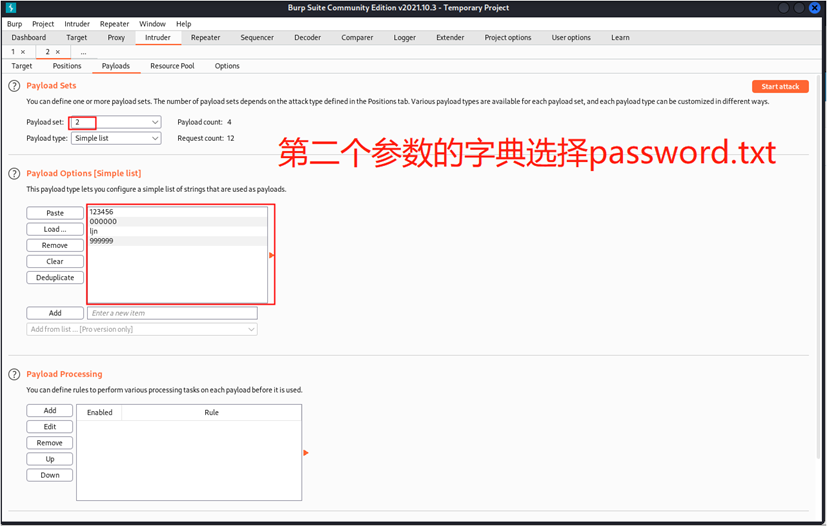Click the Up button
827x528 pixels.
(x=50, y=460)
